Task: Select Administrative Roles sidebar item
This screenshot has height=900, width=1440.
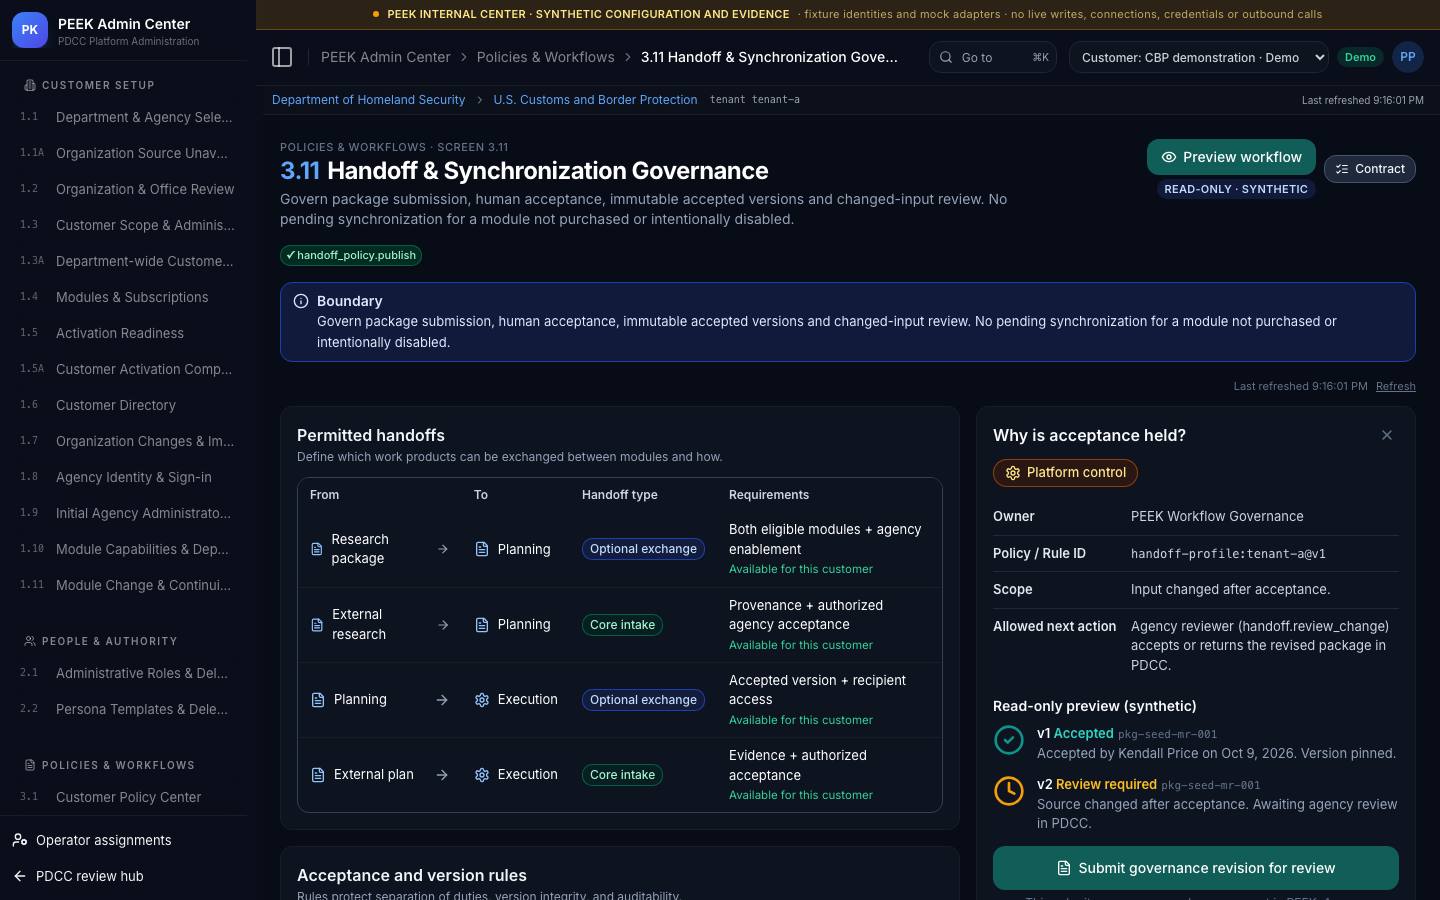Action: point(128,673)
